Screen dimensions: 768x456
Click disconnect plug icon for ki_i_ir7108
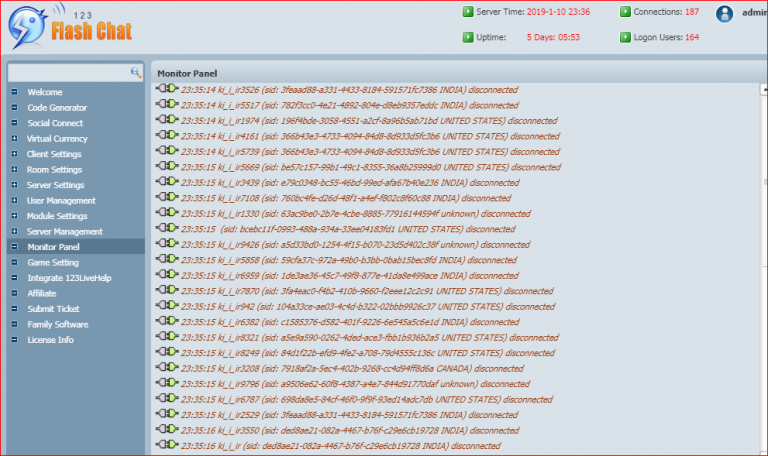(x=167, y=197)
